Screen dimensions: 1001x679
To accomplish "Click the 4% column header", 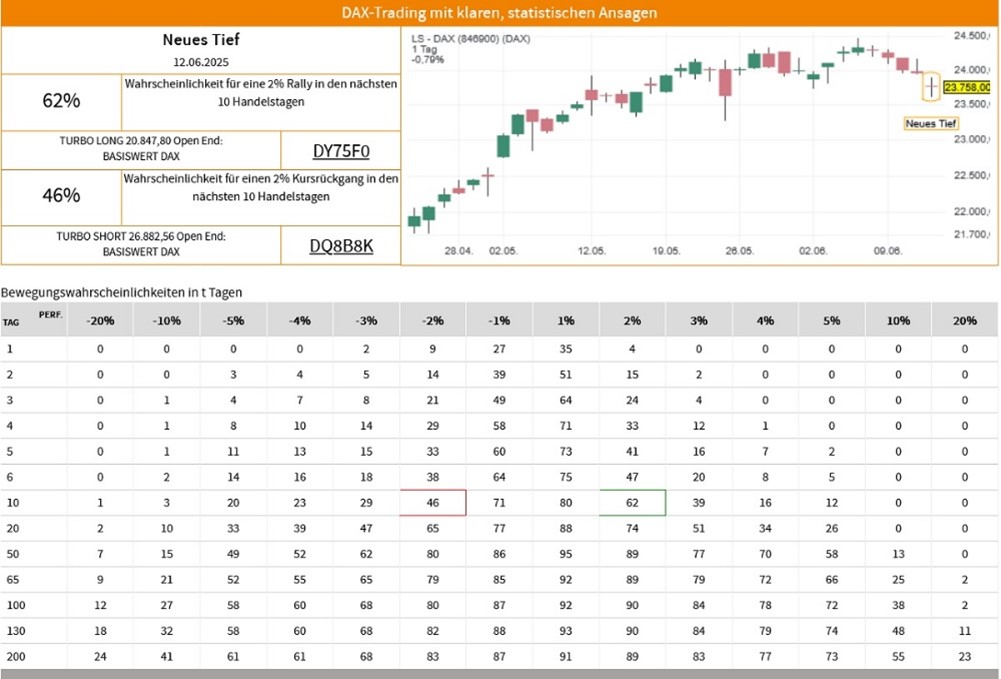I will tap(765, 321).
